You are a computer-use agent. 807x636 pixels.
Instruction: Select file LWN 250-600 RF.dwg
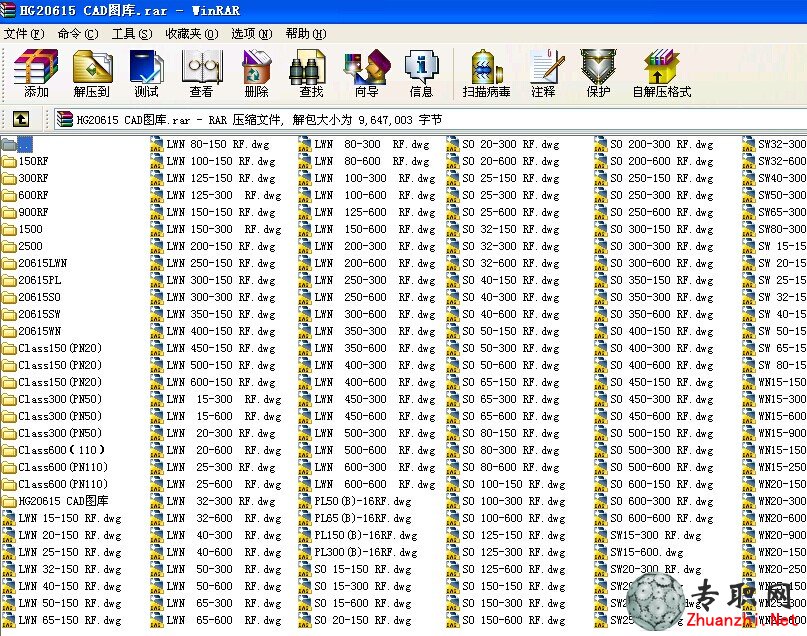click(x=375, y=297)
